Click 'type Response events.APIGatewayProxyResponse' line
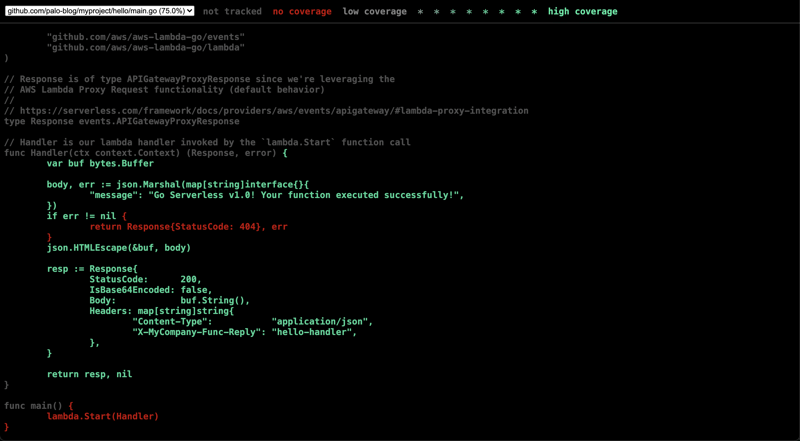Viewport: 800px width, 441px height. (121, 121)
